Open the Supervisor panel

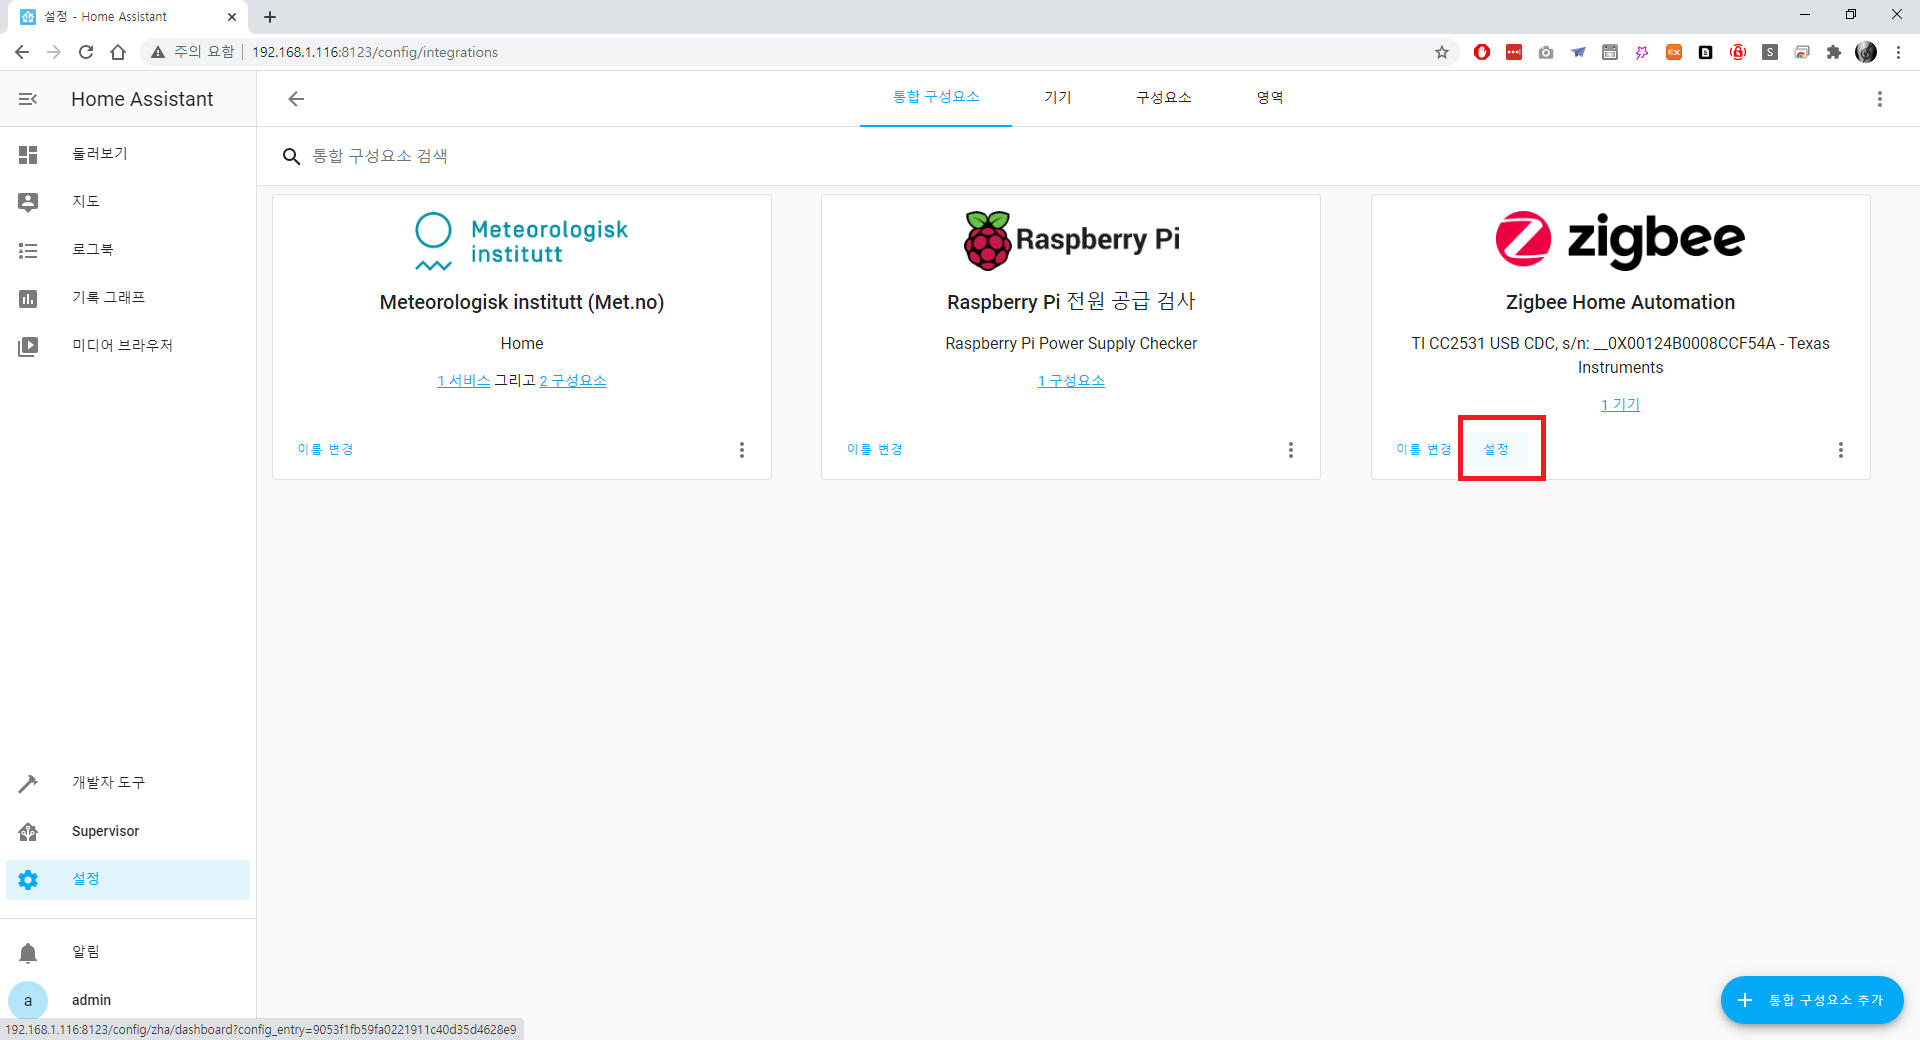pyautogui.click(x=128, y=831)
